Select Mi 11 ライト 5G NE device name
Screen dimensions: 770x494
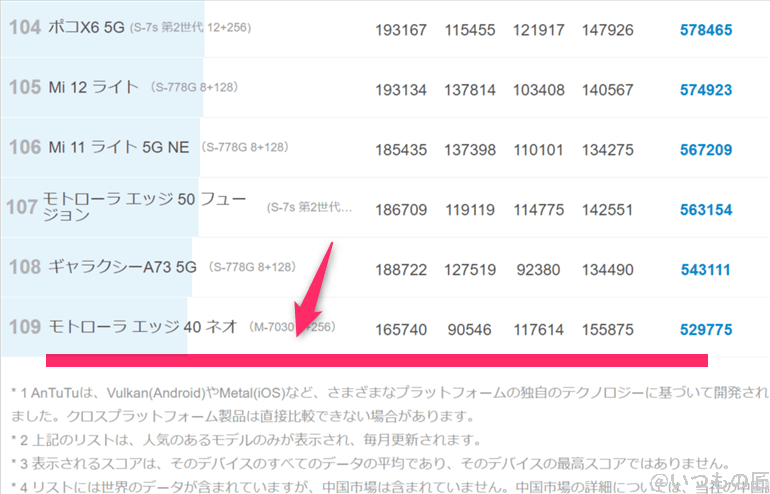[x=119, y=147]
